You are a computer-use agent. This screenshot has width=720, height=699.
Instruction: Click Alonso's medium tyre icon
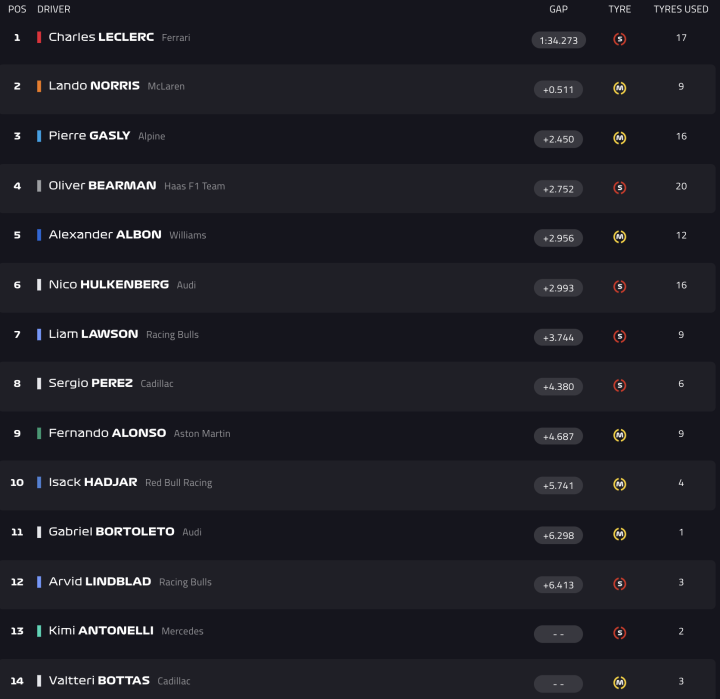click(x=619, y=435)
